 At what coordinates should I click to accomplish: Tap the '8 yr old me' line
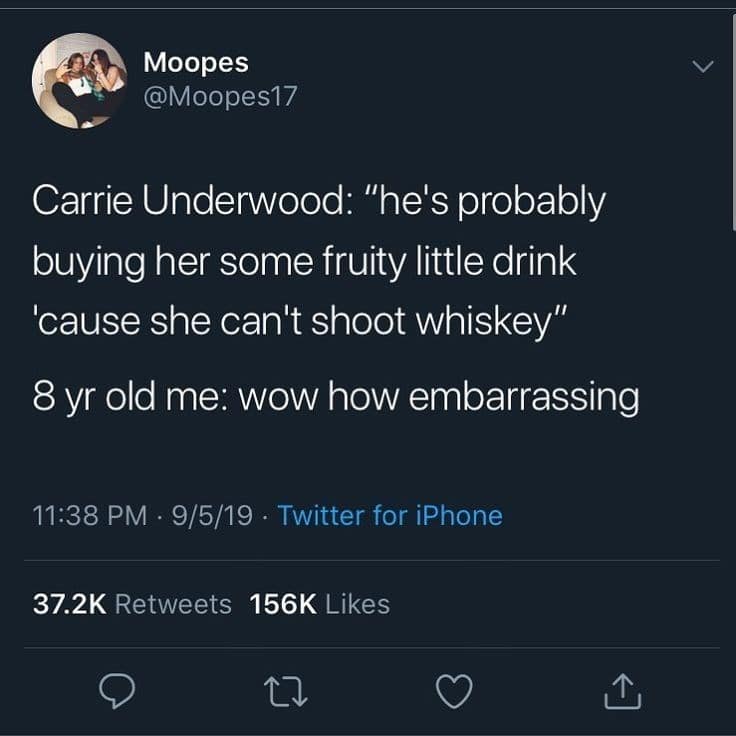(x=336, y=398)
